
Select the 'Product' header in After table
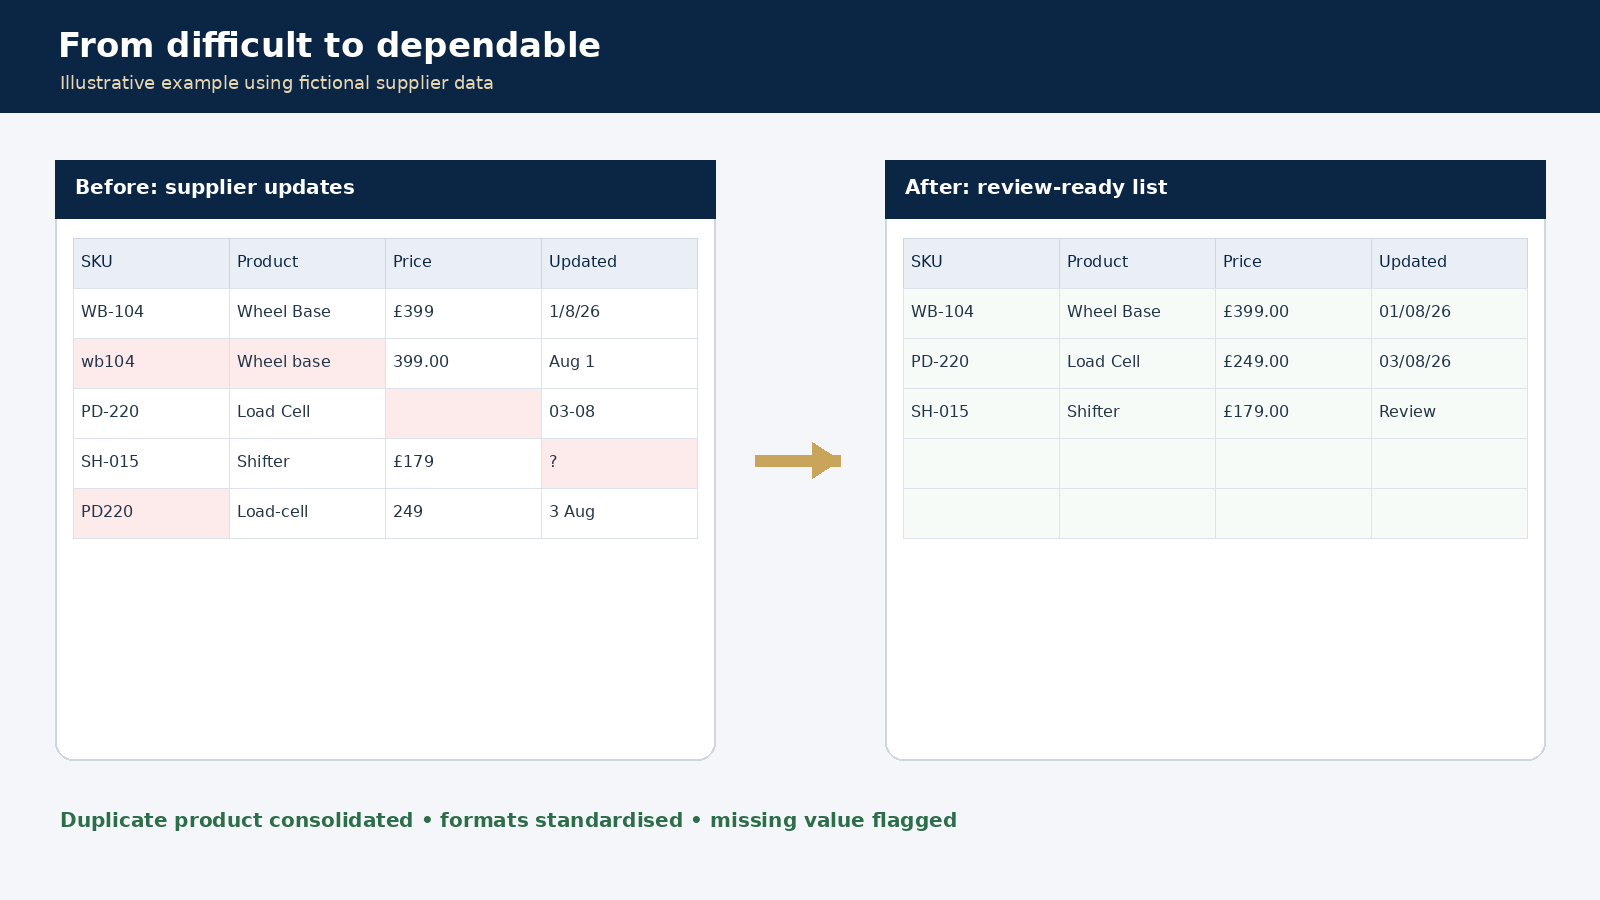click(x=1137, y=263)
